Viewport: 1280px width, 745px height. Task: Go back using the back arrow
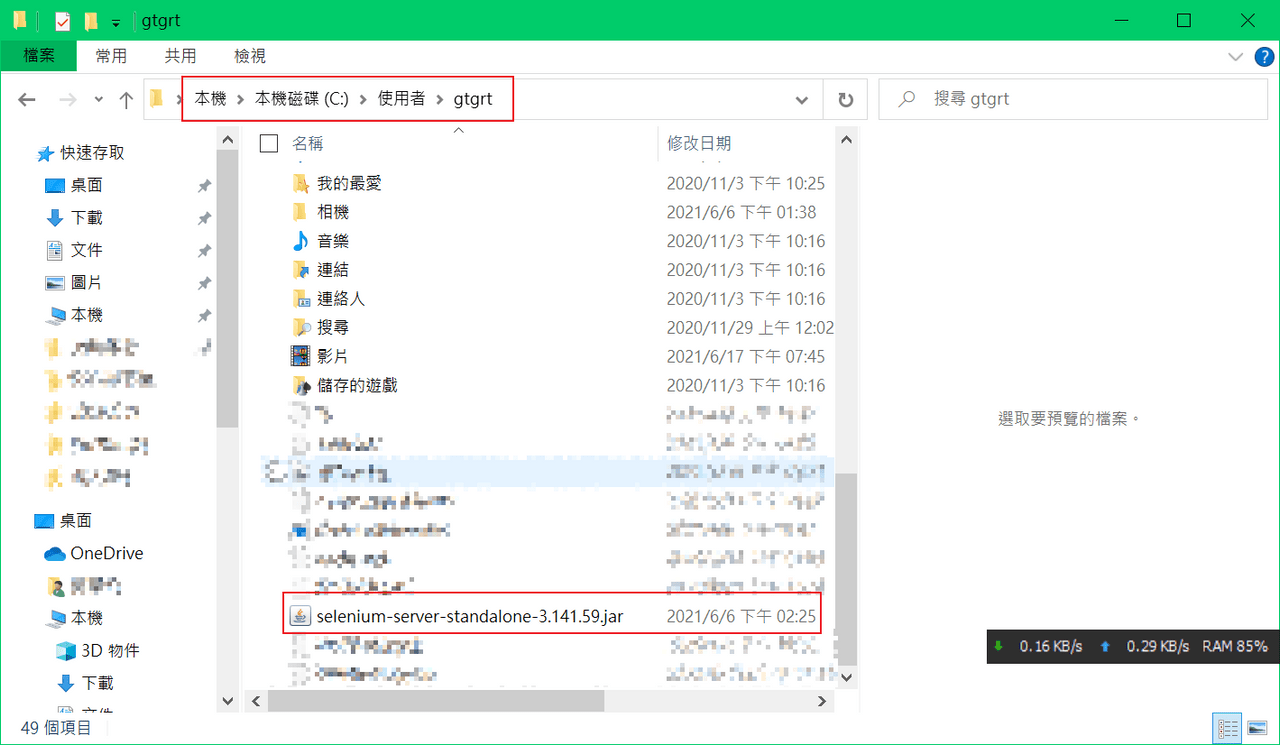(26, 99)
